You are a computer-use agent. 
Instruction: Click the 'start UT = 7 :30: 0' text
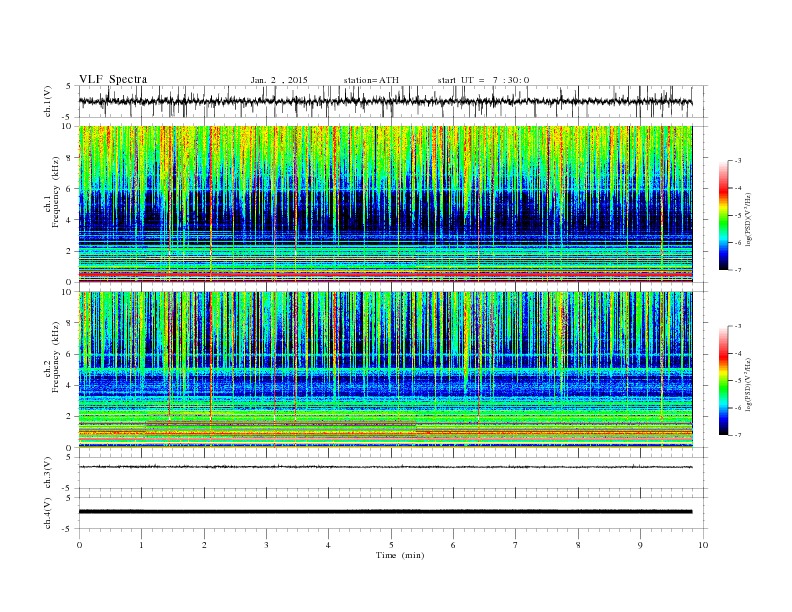(483, 80)
